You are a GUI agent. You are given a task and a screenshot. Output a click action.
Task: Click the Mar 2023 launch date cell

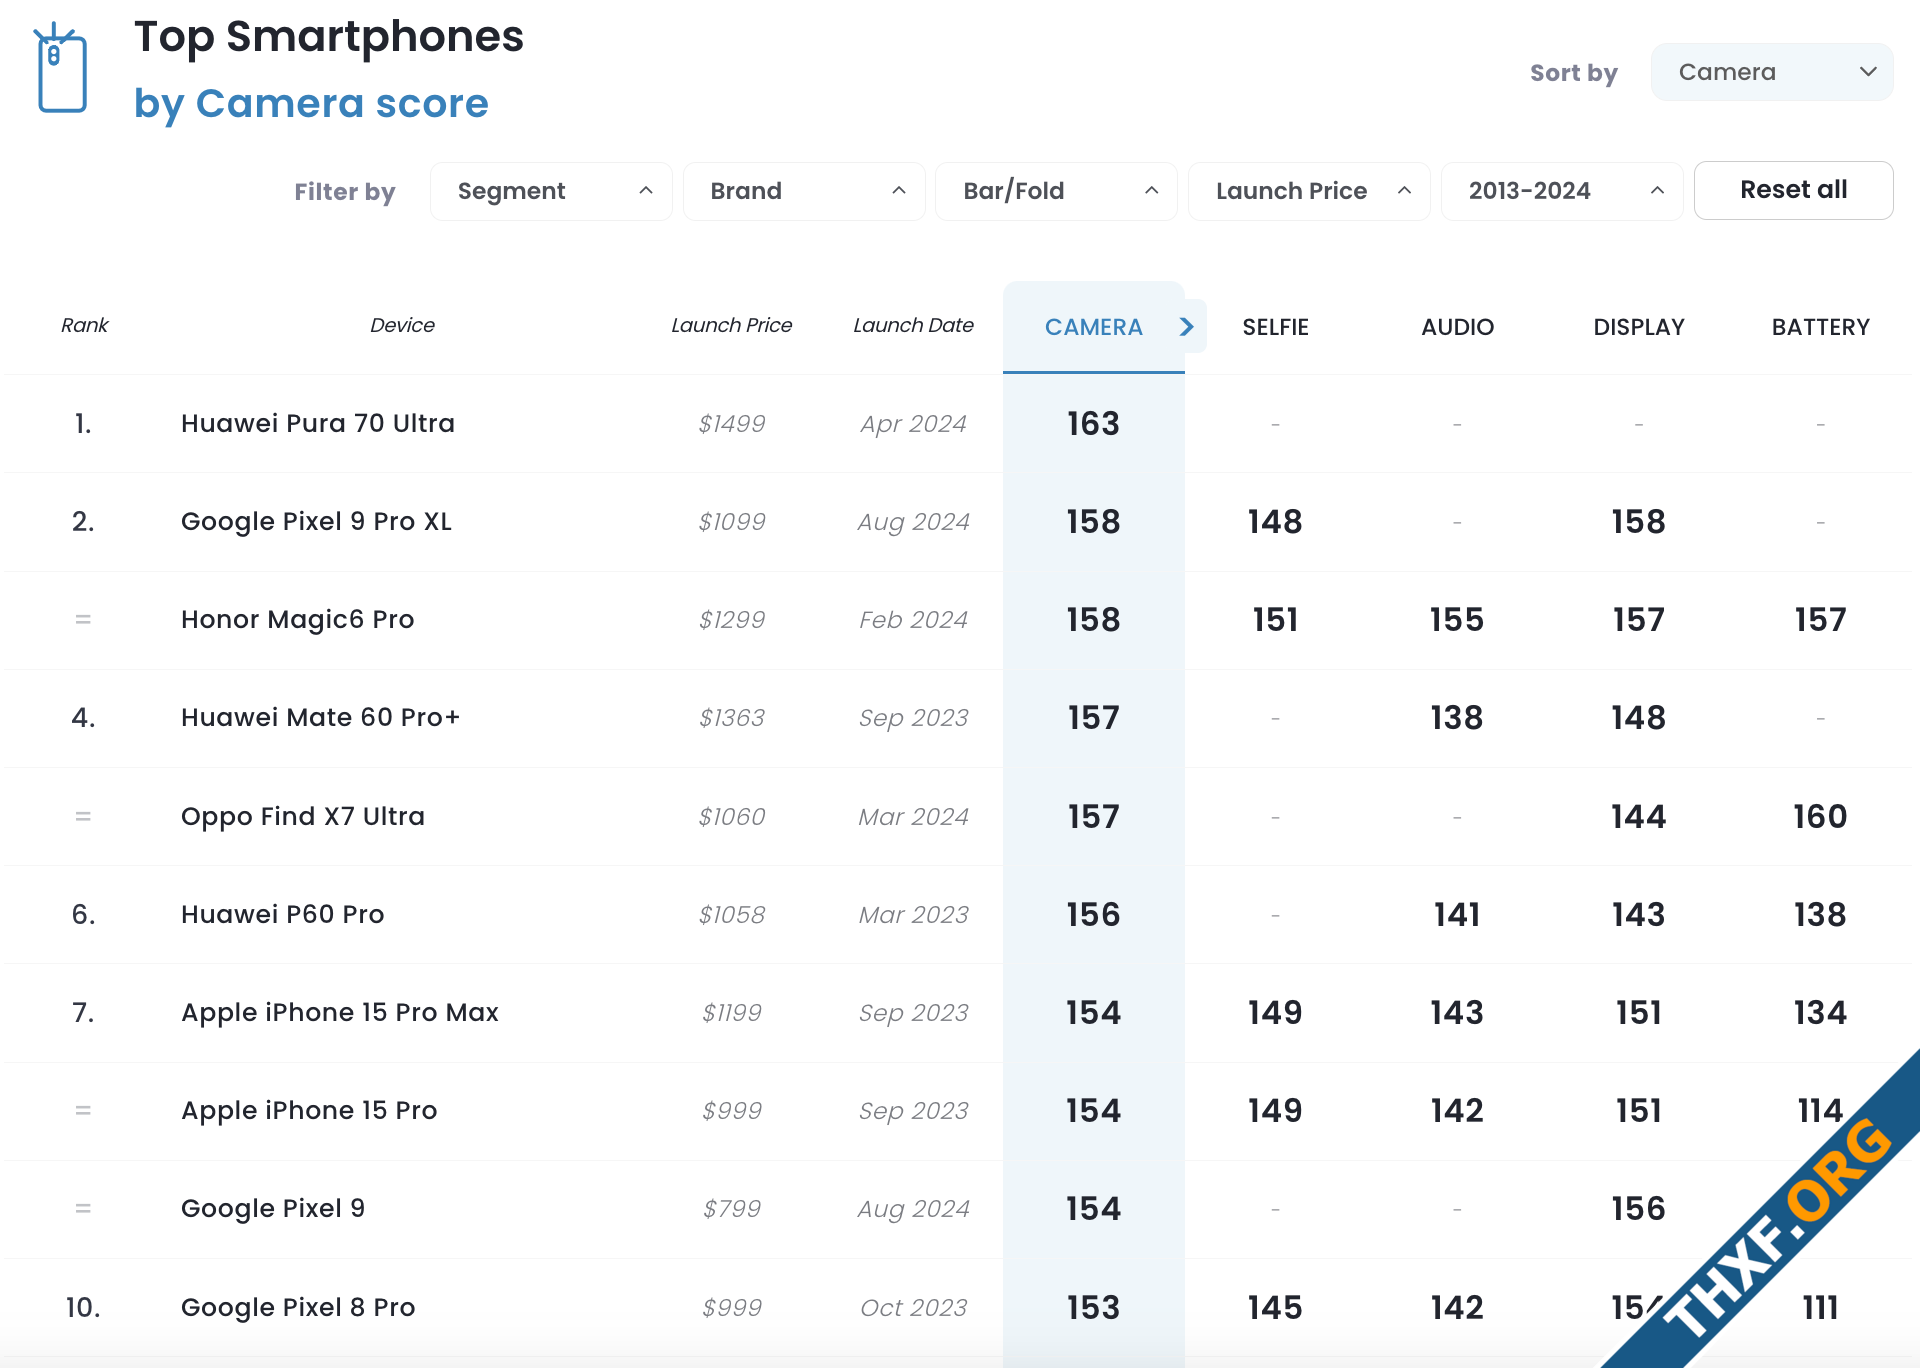(913, 914)
